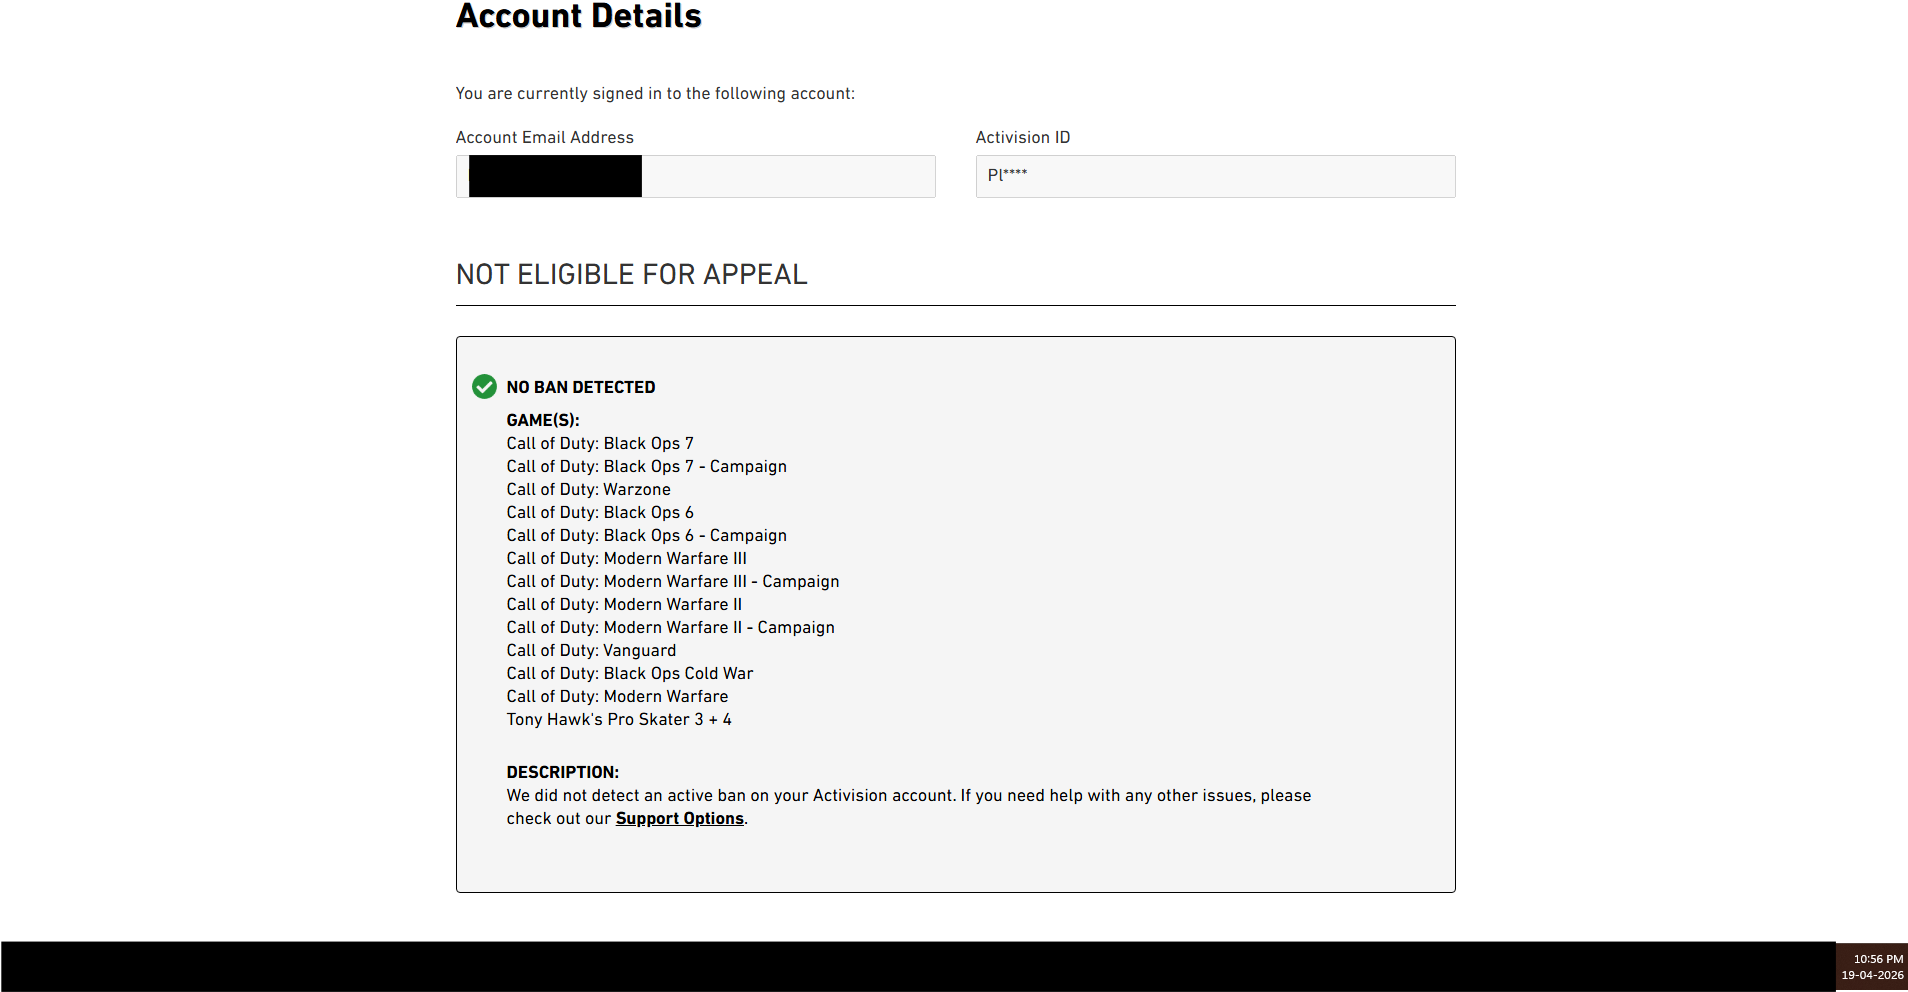
Task: Select 'Call of Duty: Modern Warfare' row
Action: [618, 697]
